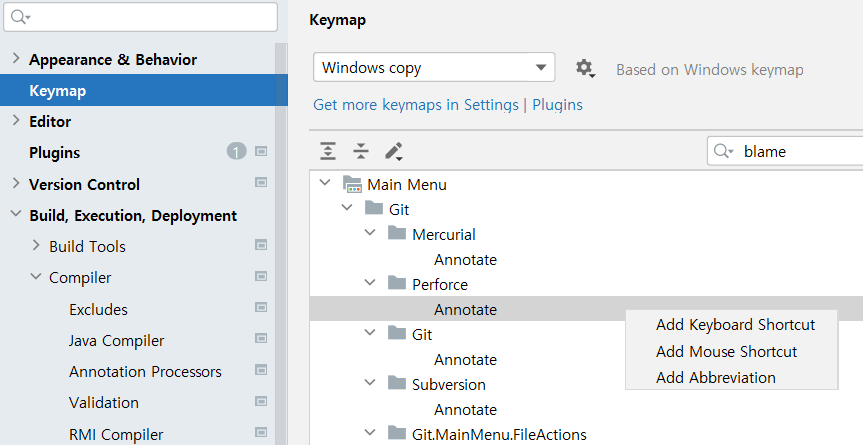Open the keymap gear options menu
This screenshot has width=863, height=445.
click(x=585, y=69)
